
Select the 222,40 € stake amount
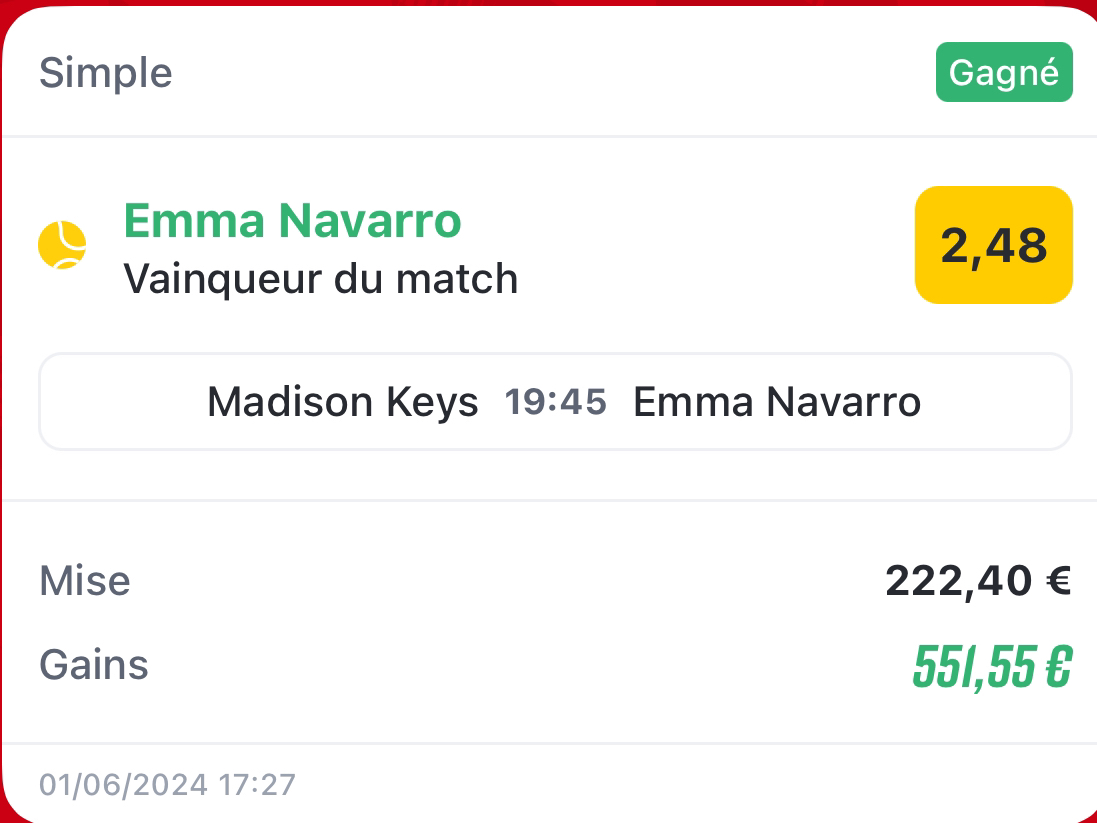[x=978, y=581]
